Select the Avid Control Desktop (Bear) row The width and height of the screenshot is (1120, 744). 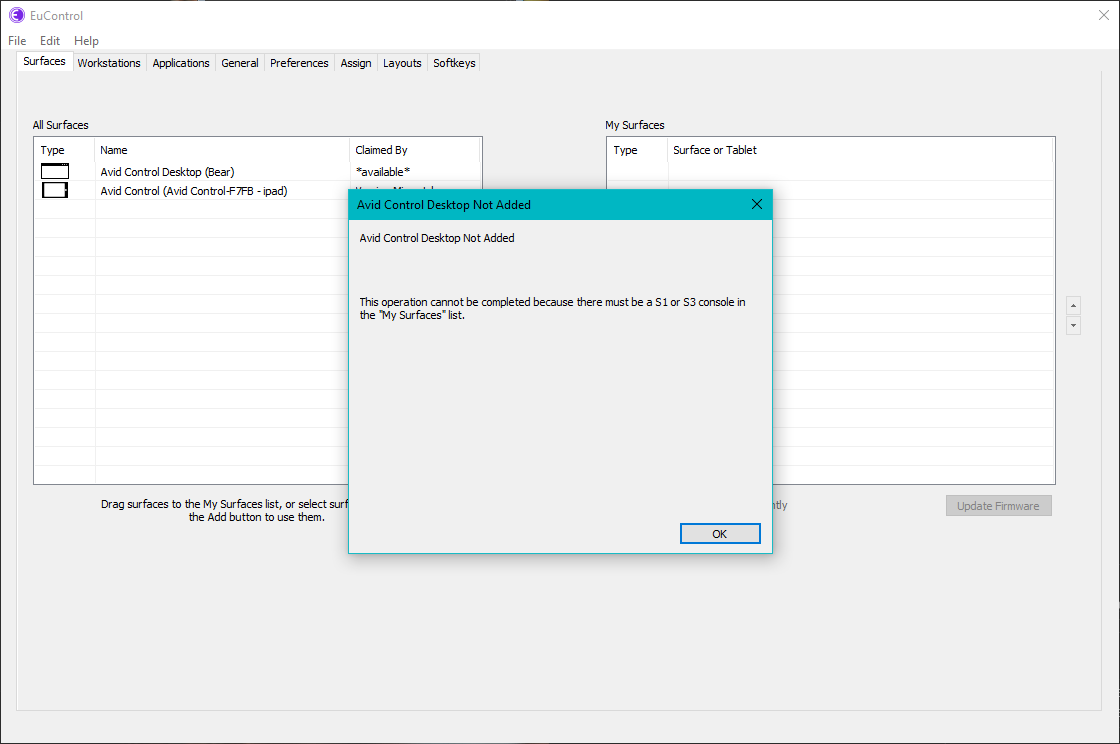(x=167, y=172)
